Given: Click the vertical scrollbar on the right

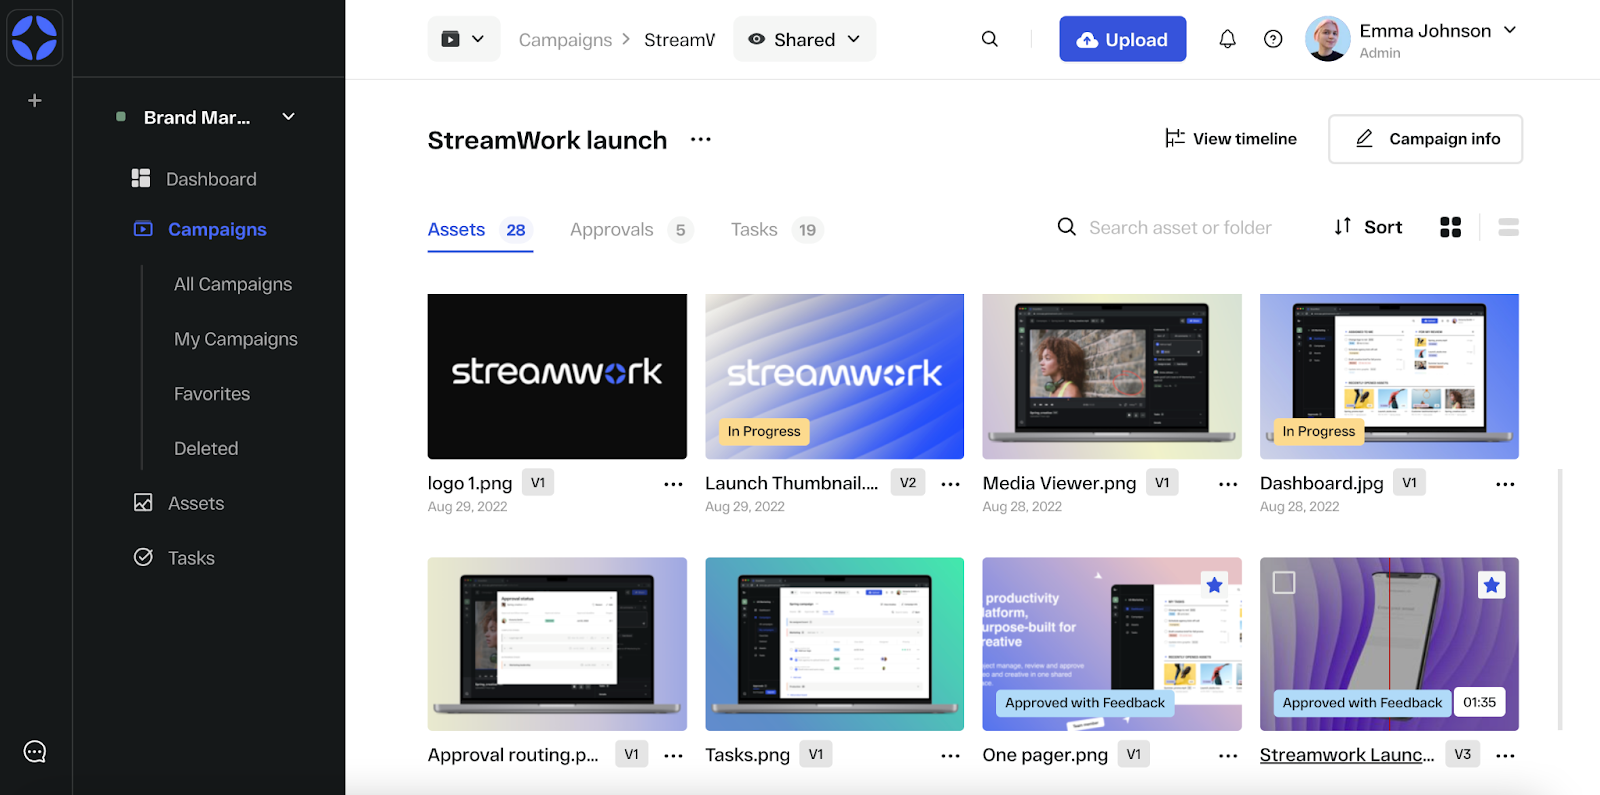Looking at the screenshot, I should (1560, 599).
